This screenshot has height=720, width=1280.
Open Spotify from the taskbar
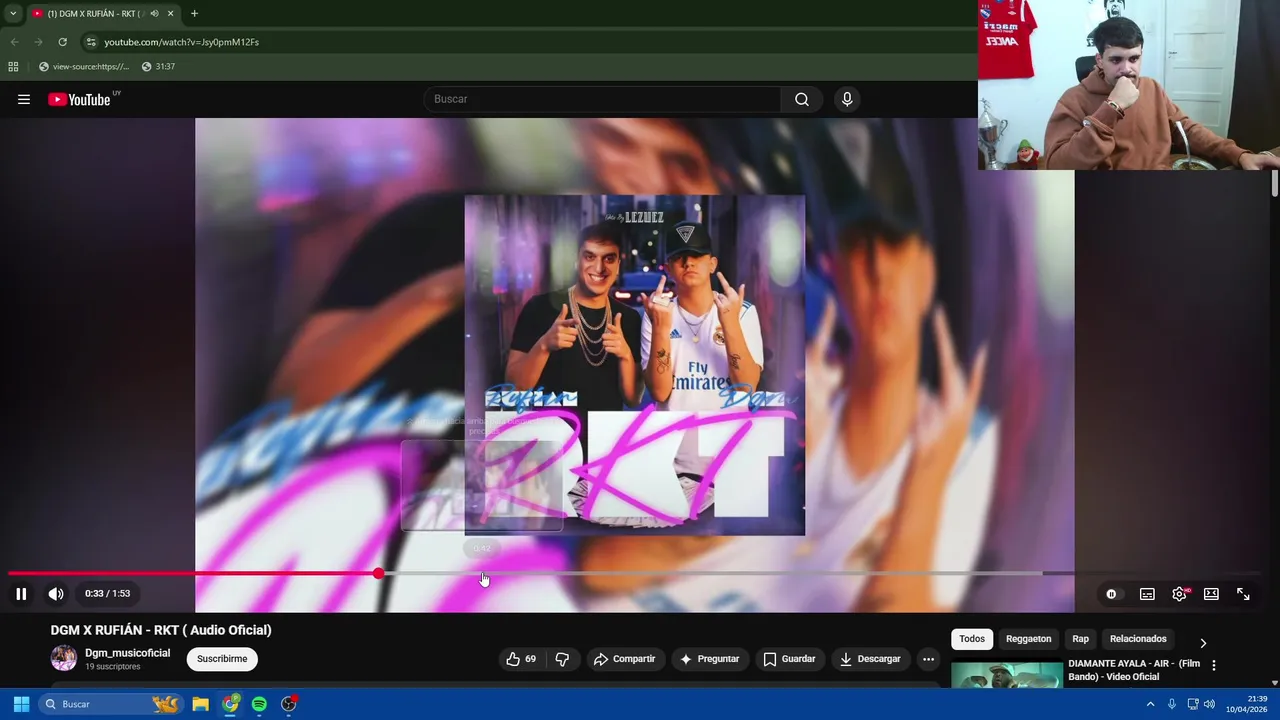click(259, 704)
